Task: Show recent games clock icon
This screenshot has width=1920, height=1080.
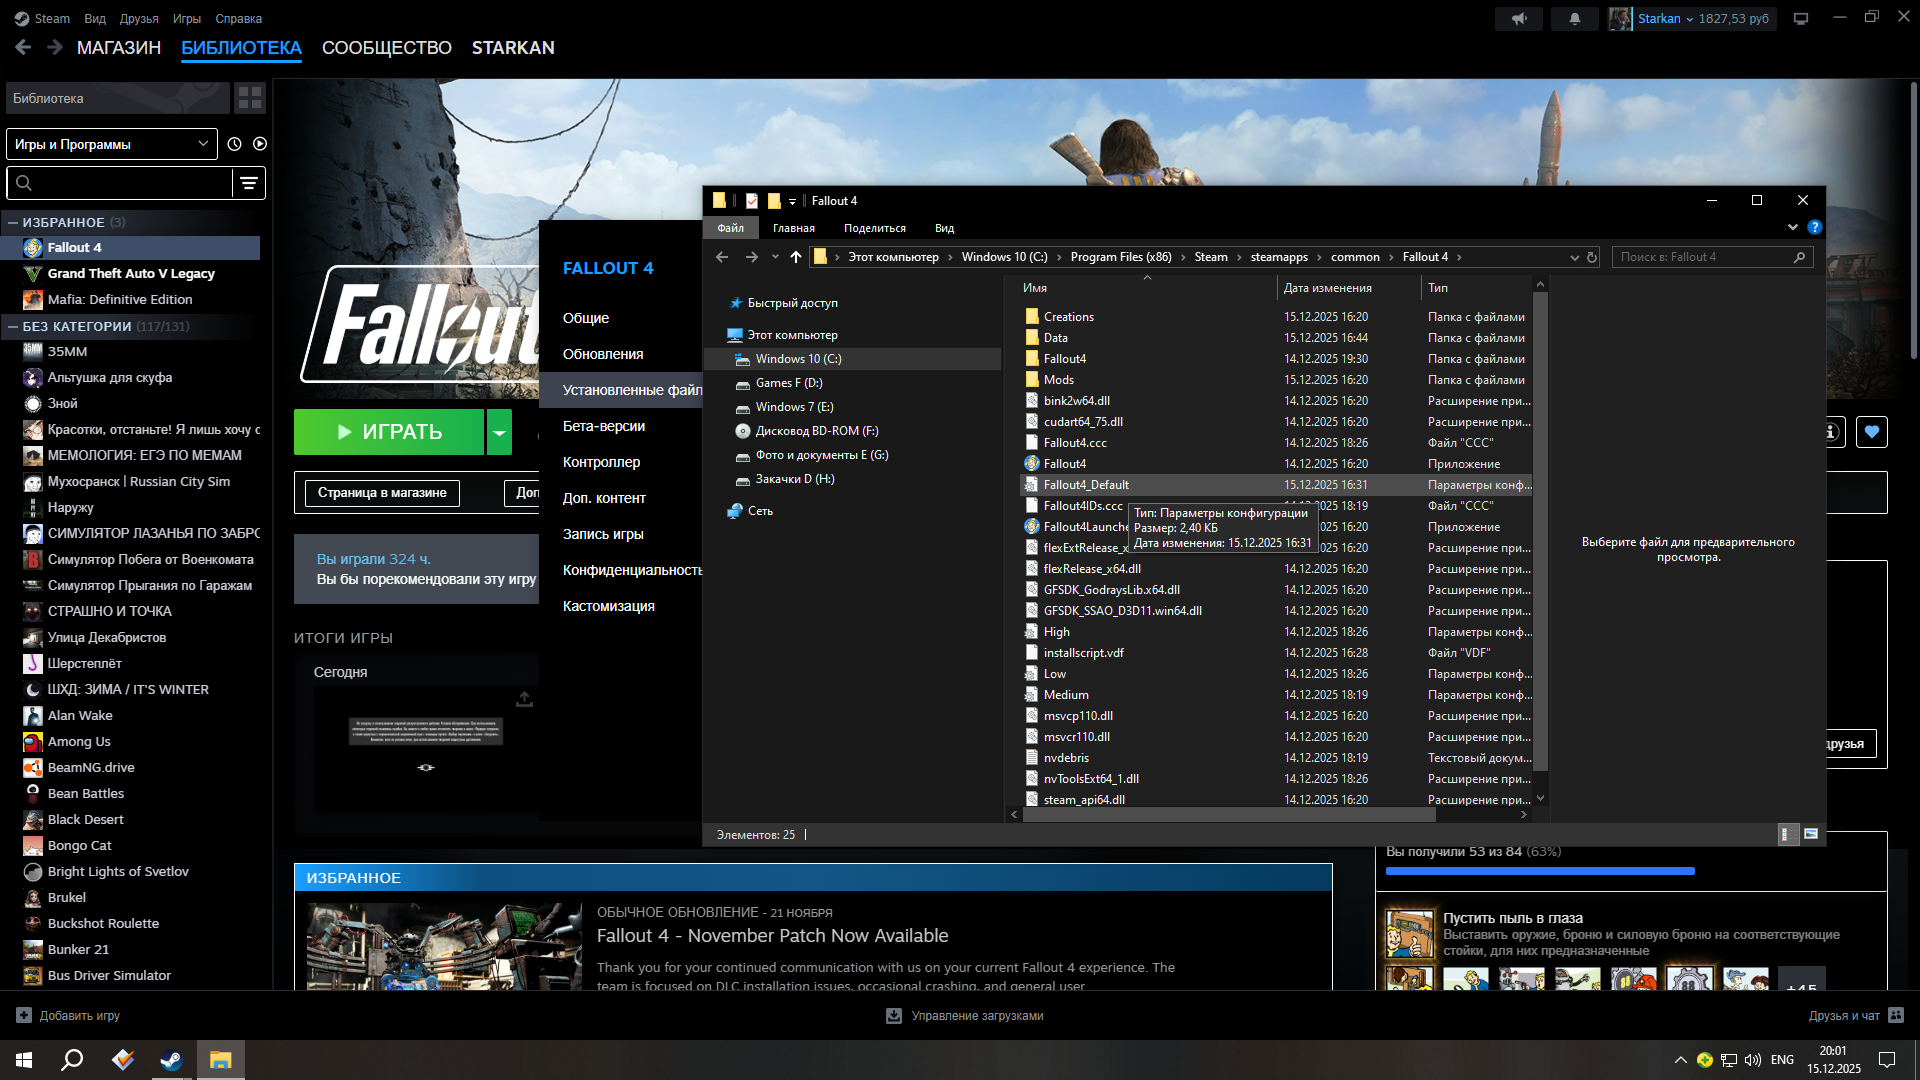Action: coord(234,144)
